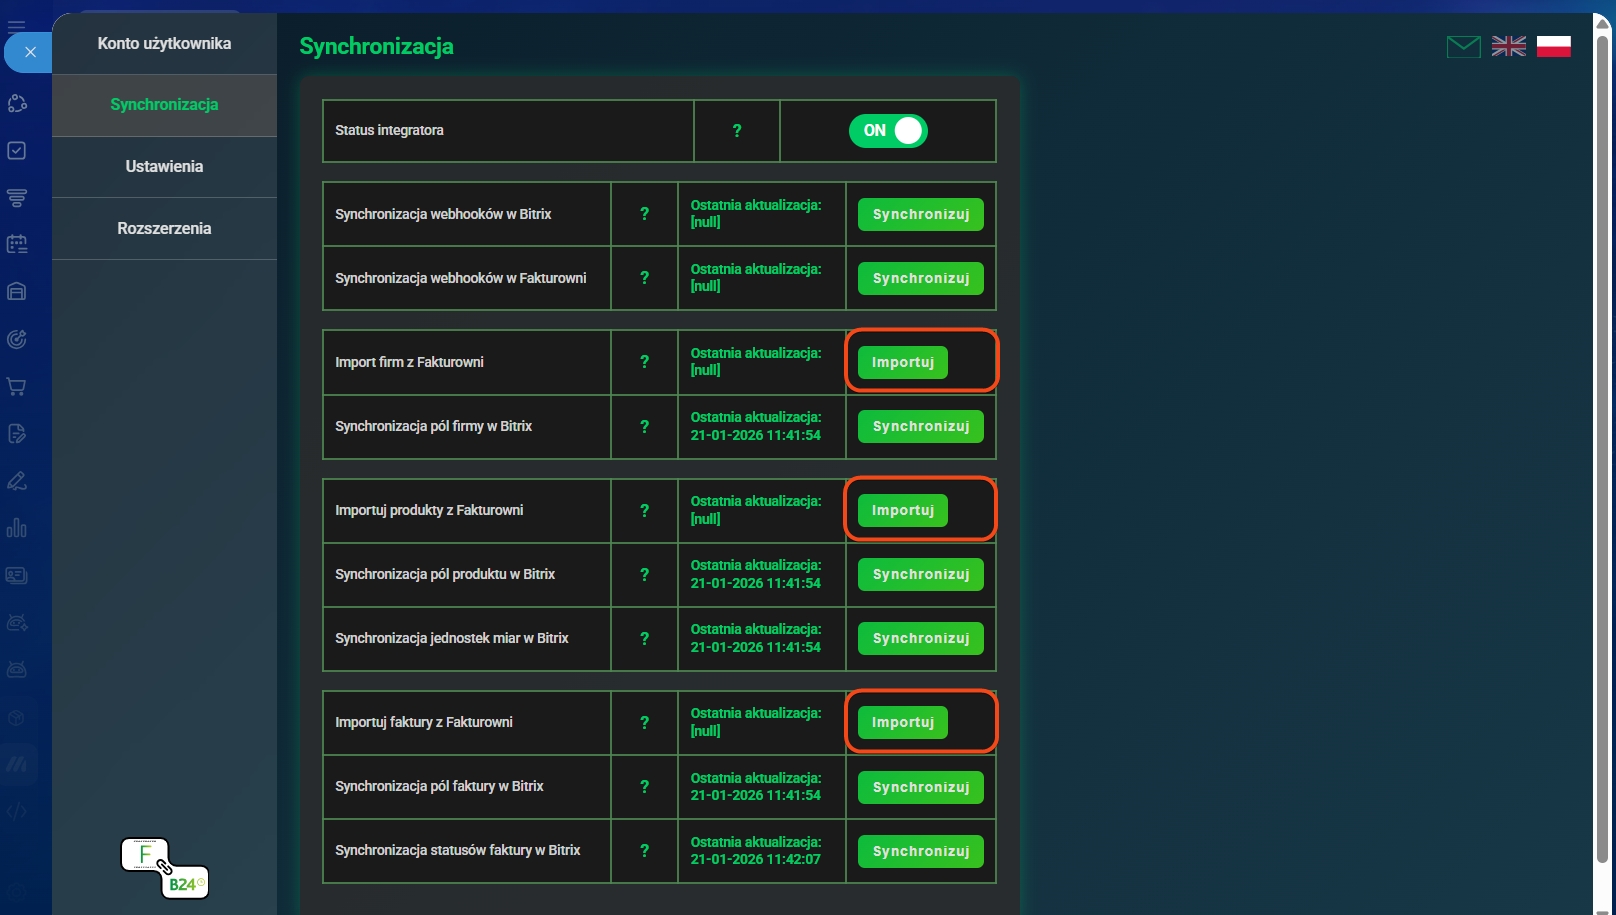Open the AI robot sparkle icon in left sidebar

17,622
